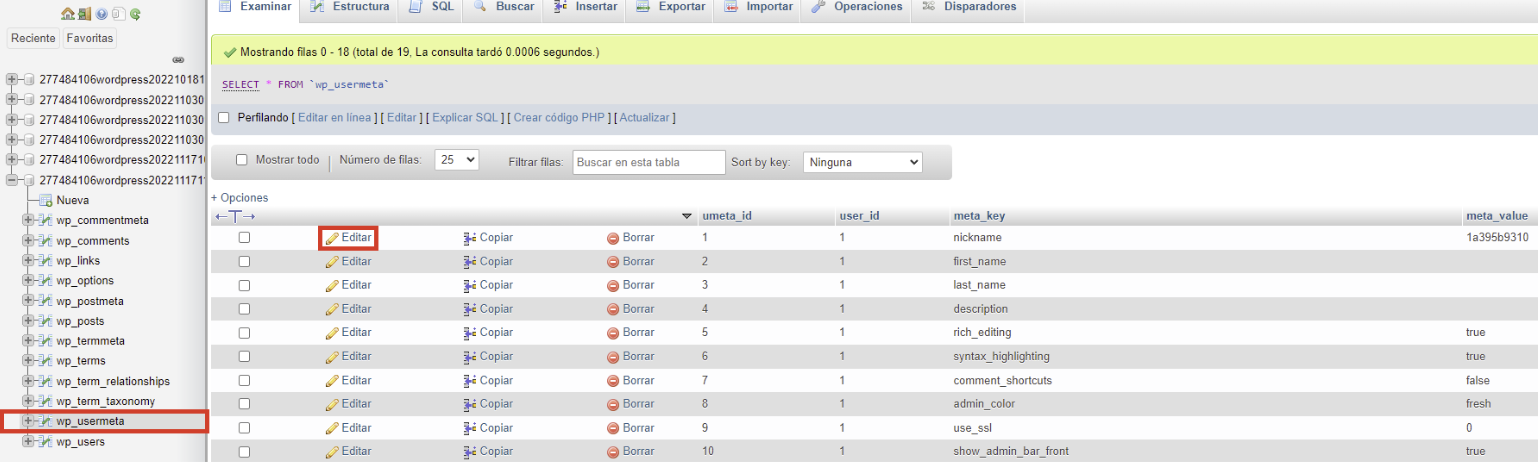Image resolution: width=1538 pixels, height=462 pixels.
Task: Click the Favoritas button
Action: 90,38
